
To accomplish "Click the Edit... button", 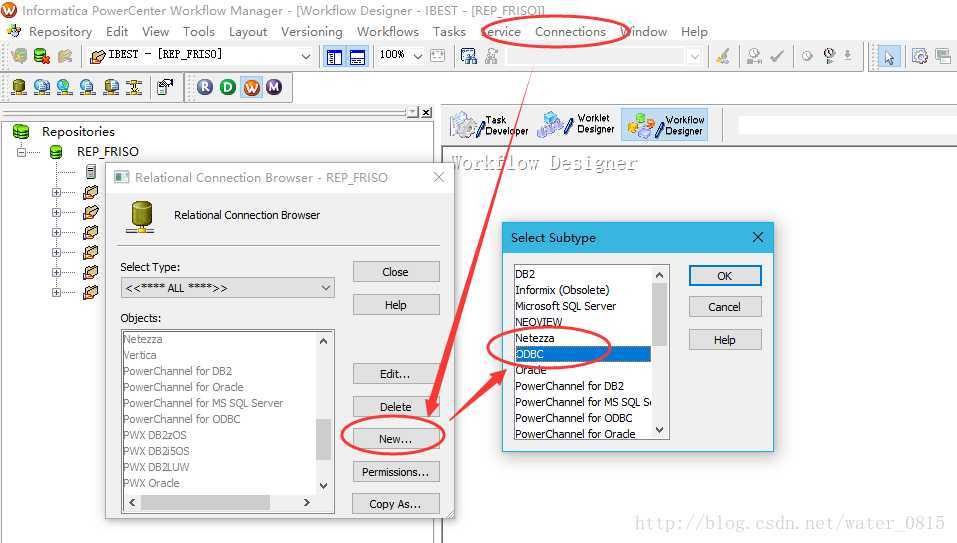I will 395,374.
